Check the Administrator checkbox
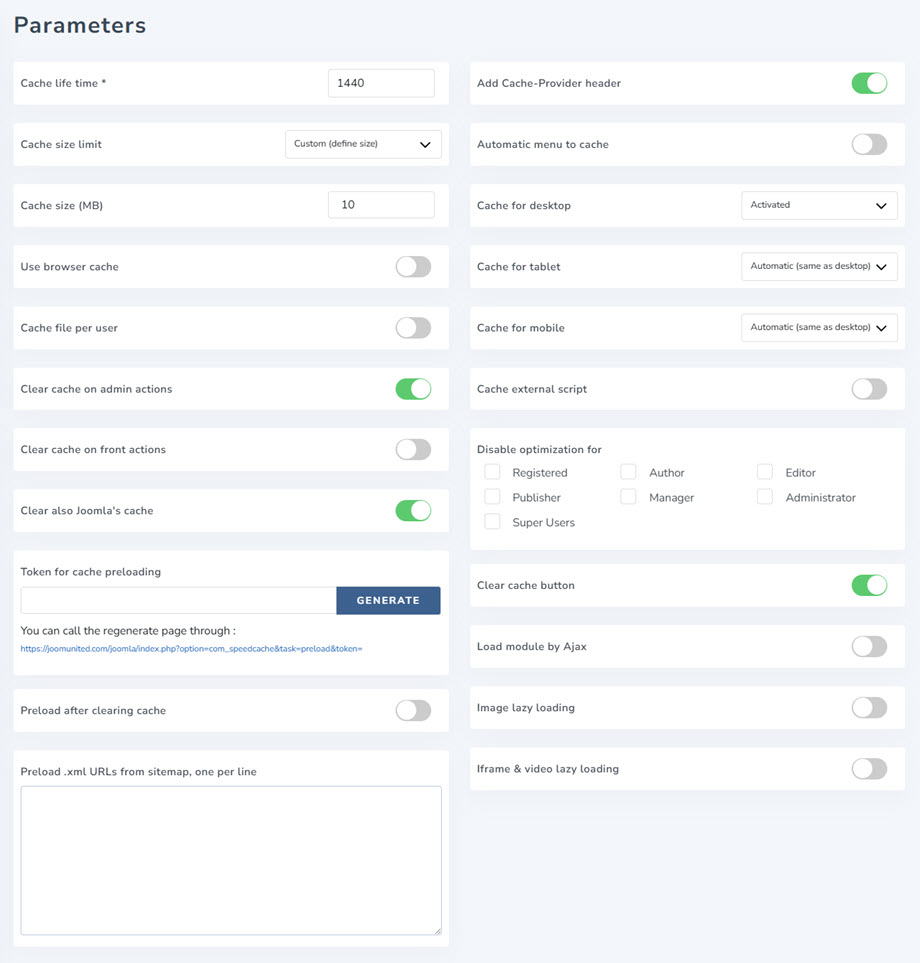The image size is (920, 963). pos(765,497)
